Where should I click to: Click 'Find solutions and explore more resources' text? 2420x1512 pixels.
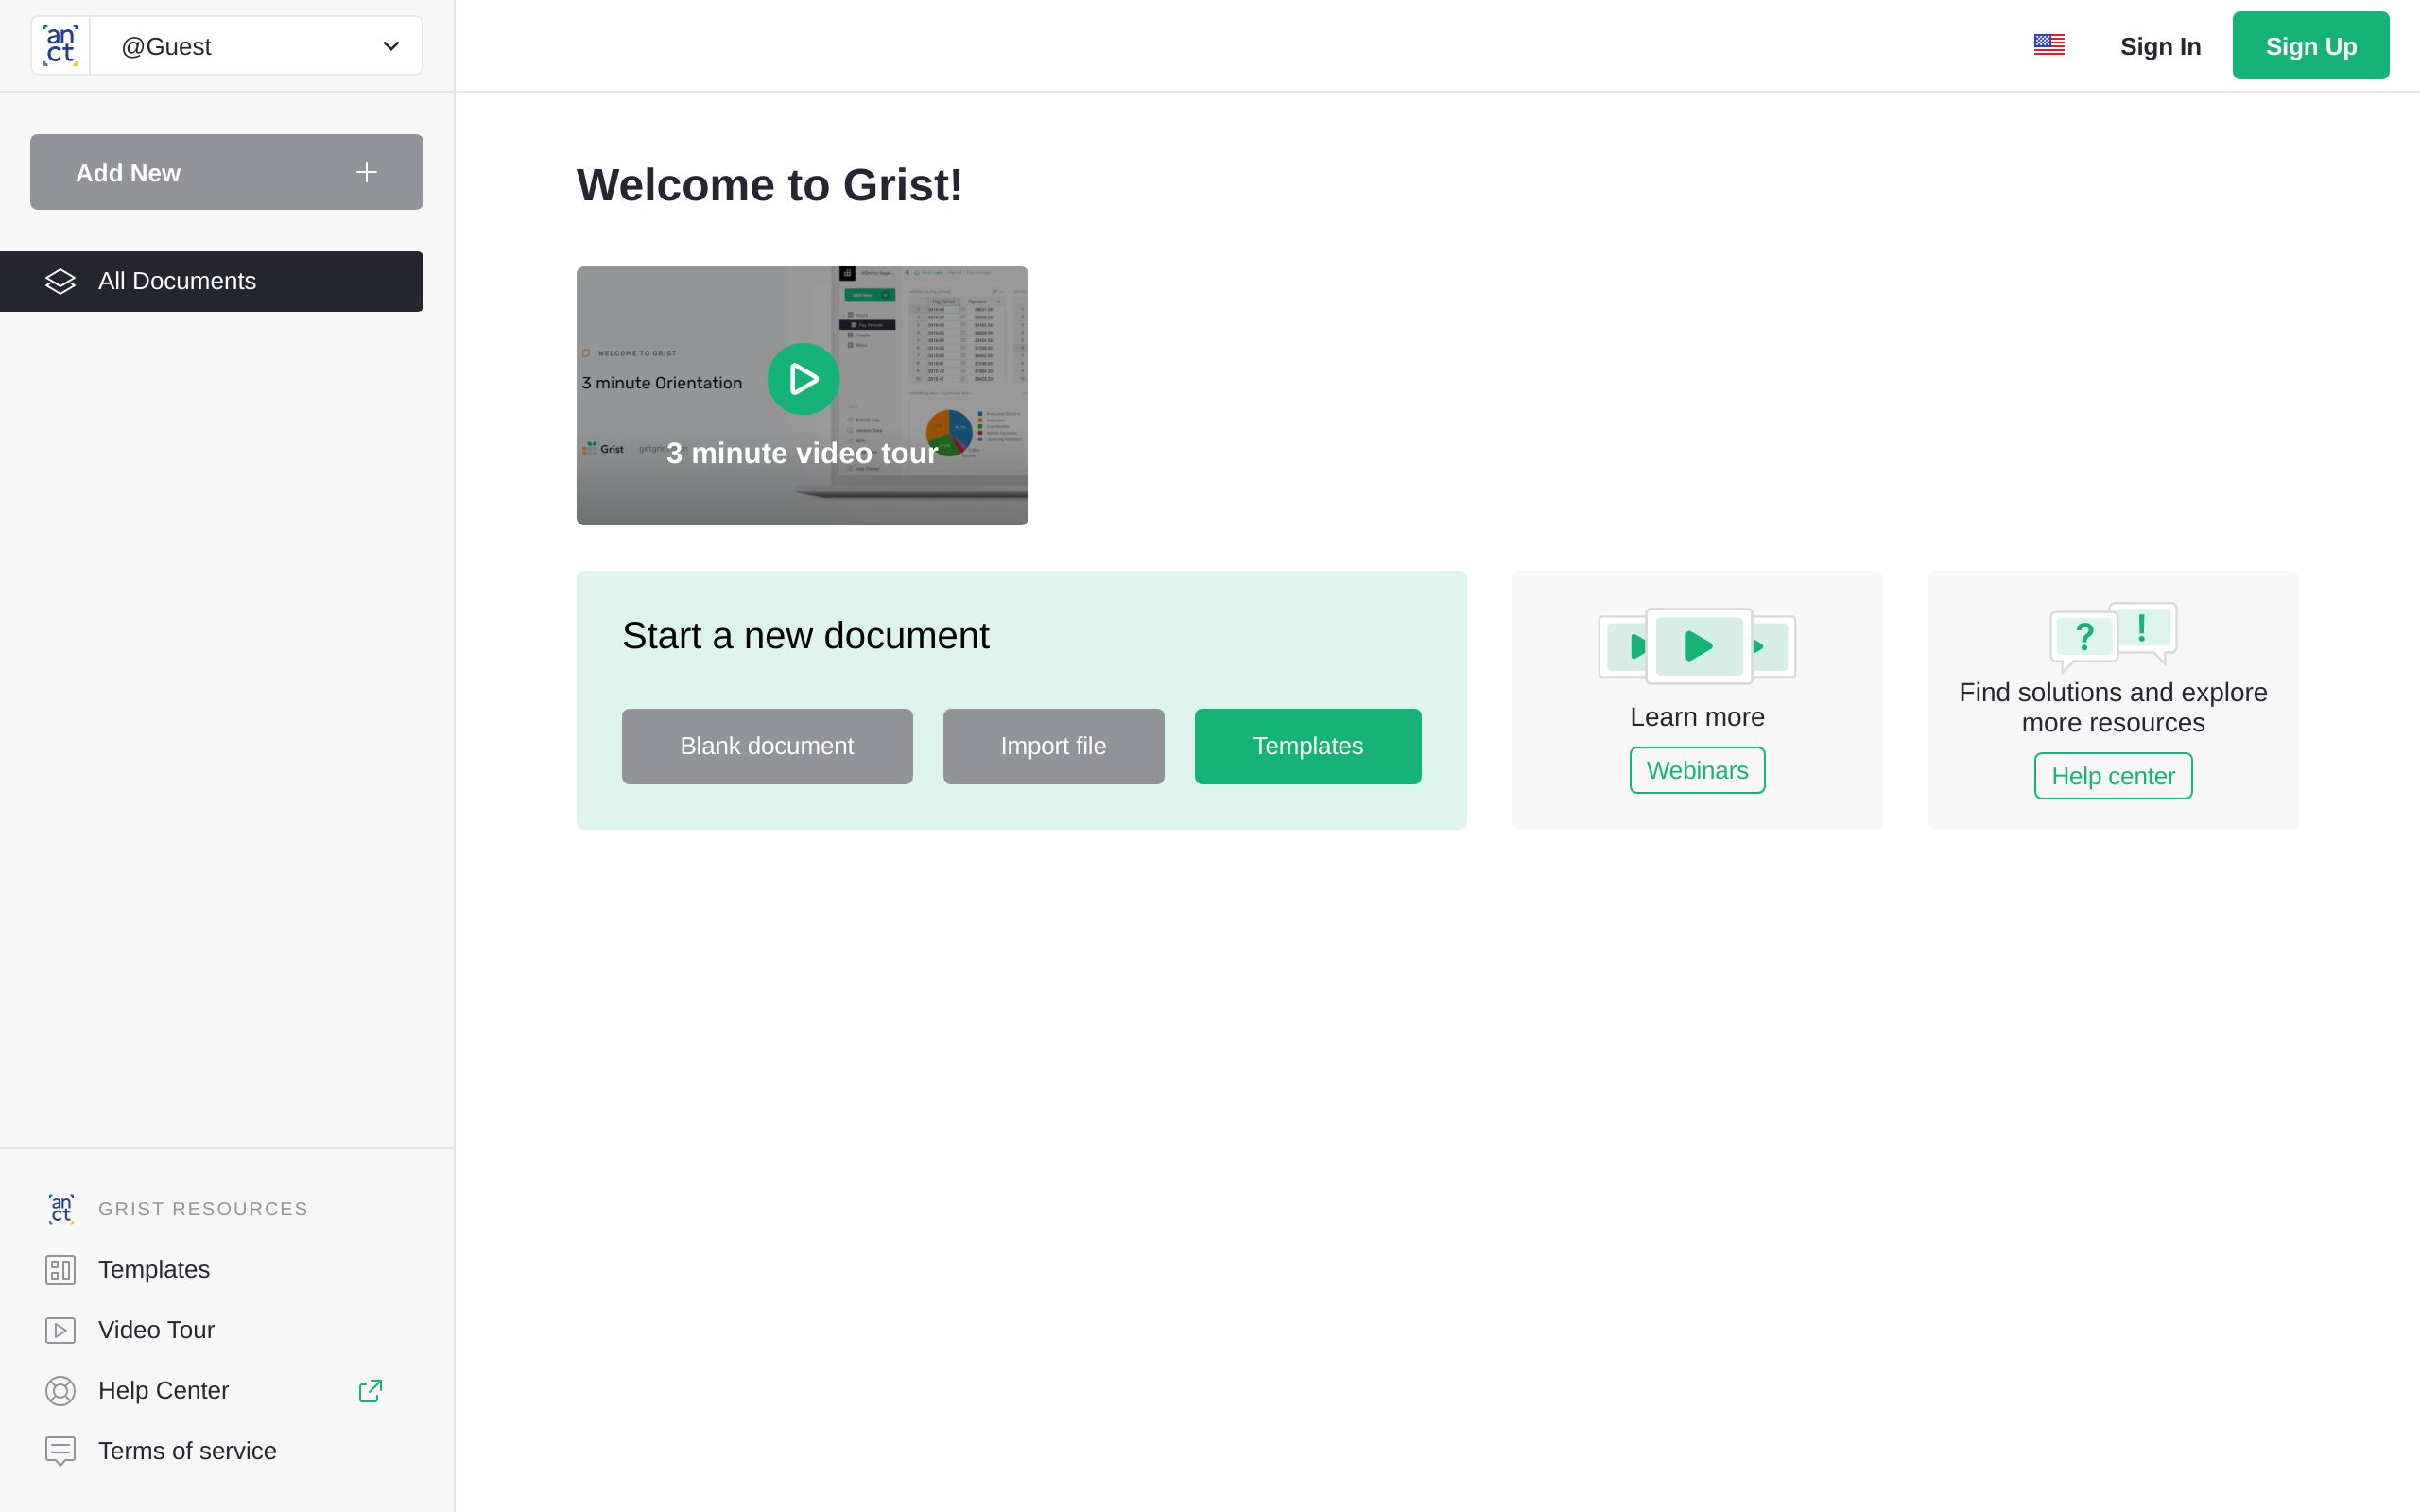click(2113, 707)
